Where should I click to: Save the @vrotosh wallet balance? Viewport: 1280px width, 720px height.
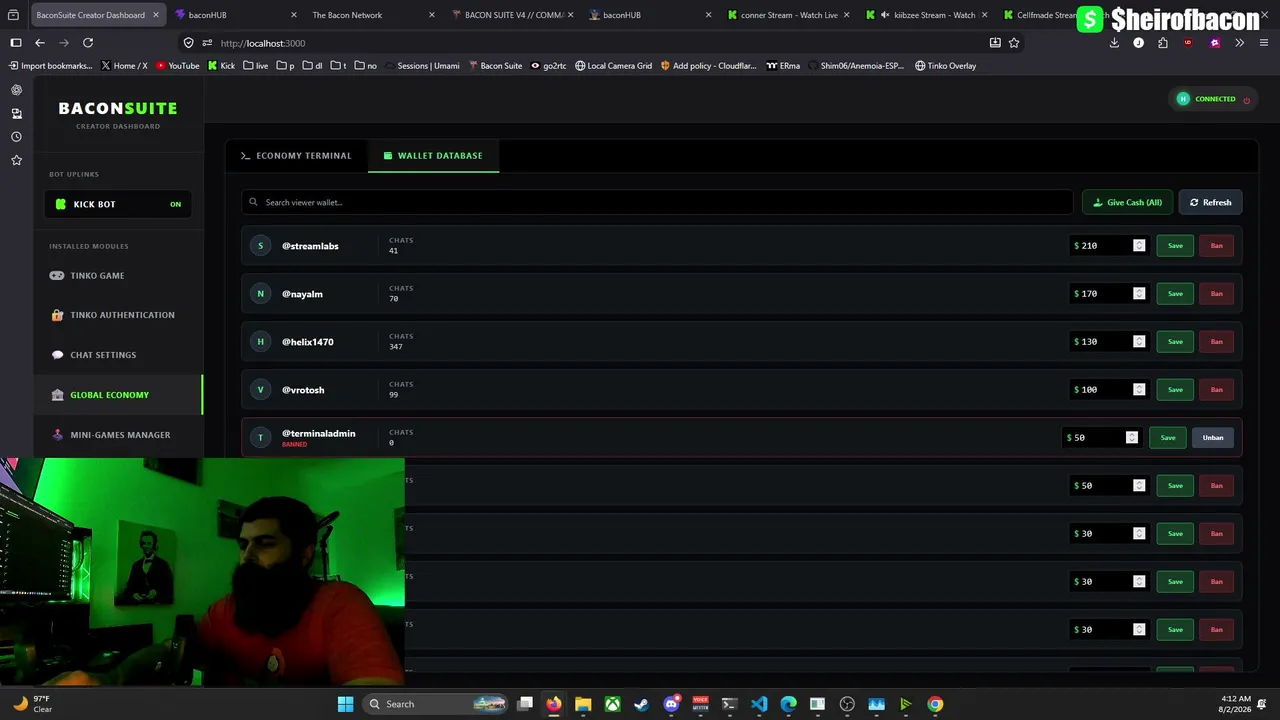1175,390
